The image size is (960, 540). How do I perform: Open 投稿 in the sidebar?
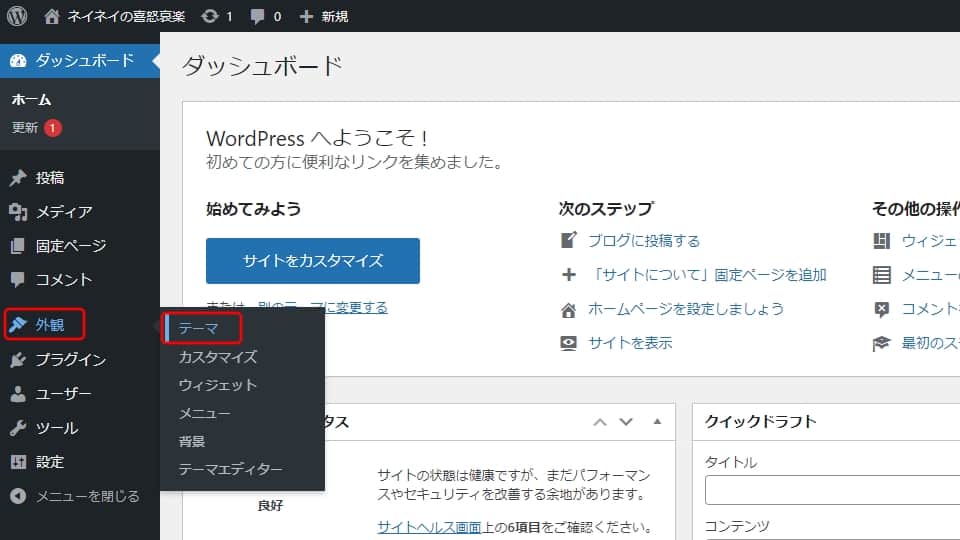(50, 178)
